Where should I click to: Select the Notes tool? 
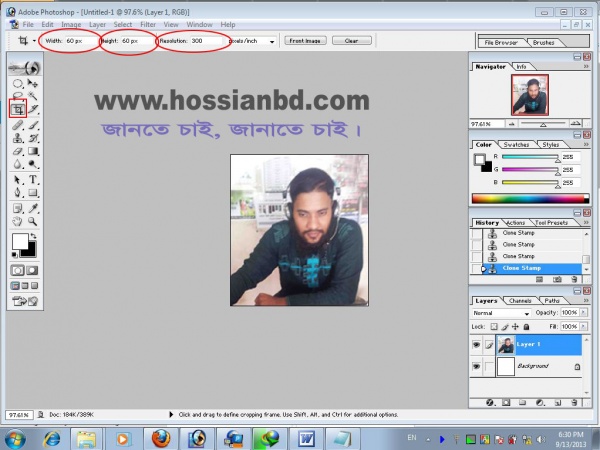click(17, 208)
